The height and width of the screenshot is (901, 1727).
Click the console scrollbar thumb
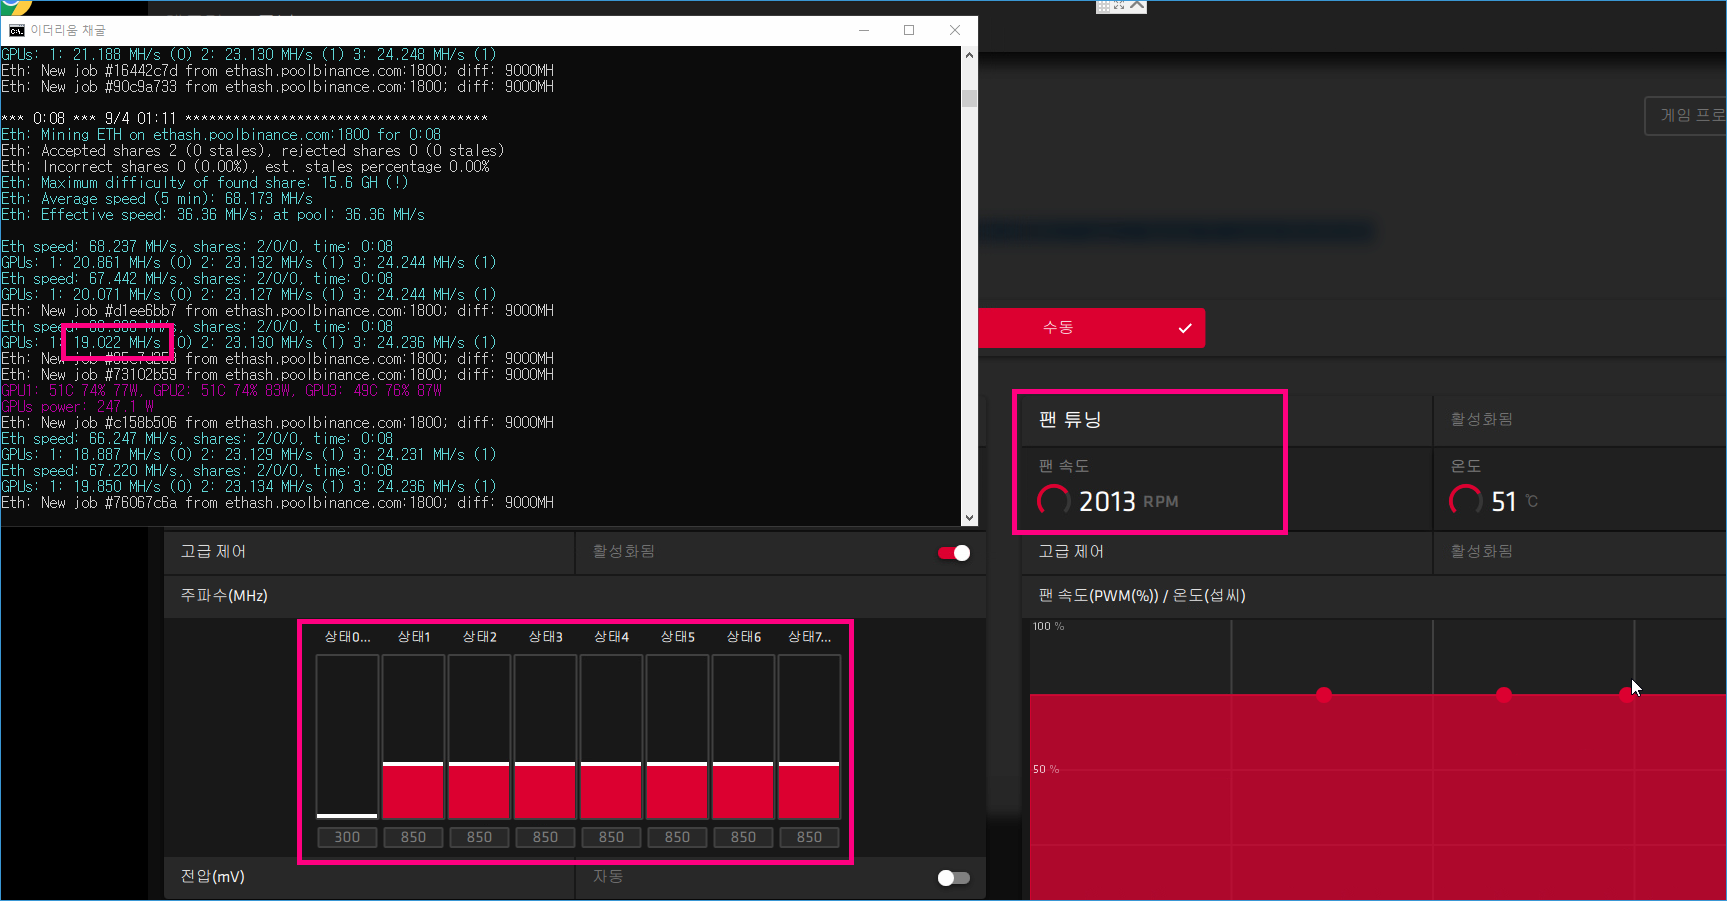tap(969, 98)
